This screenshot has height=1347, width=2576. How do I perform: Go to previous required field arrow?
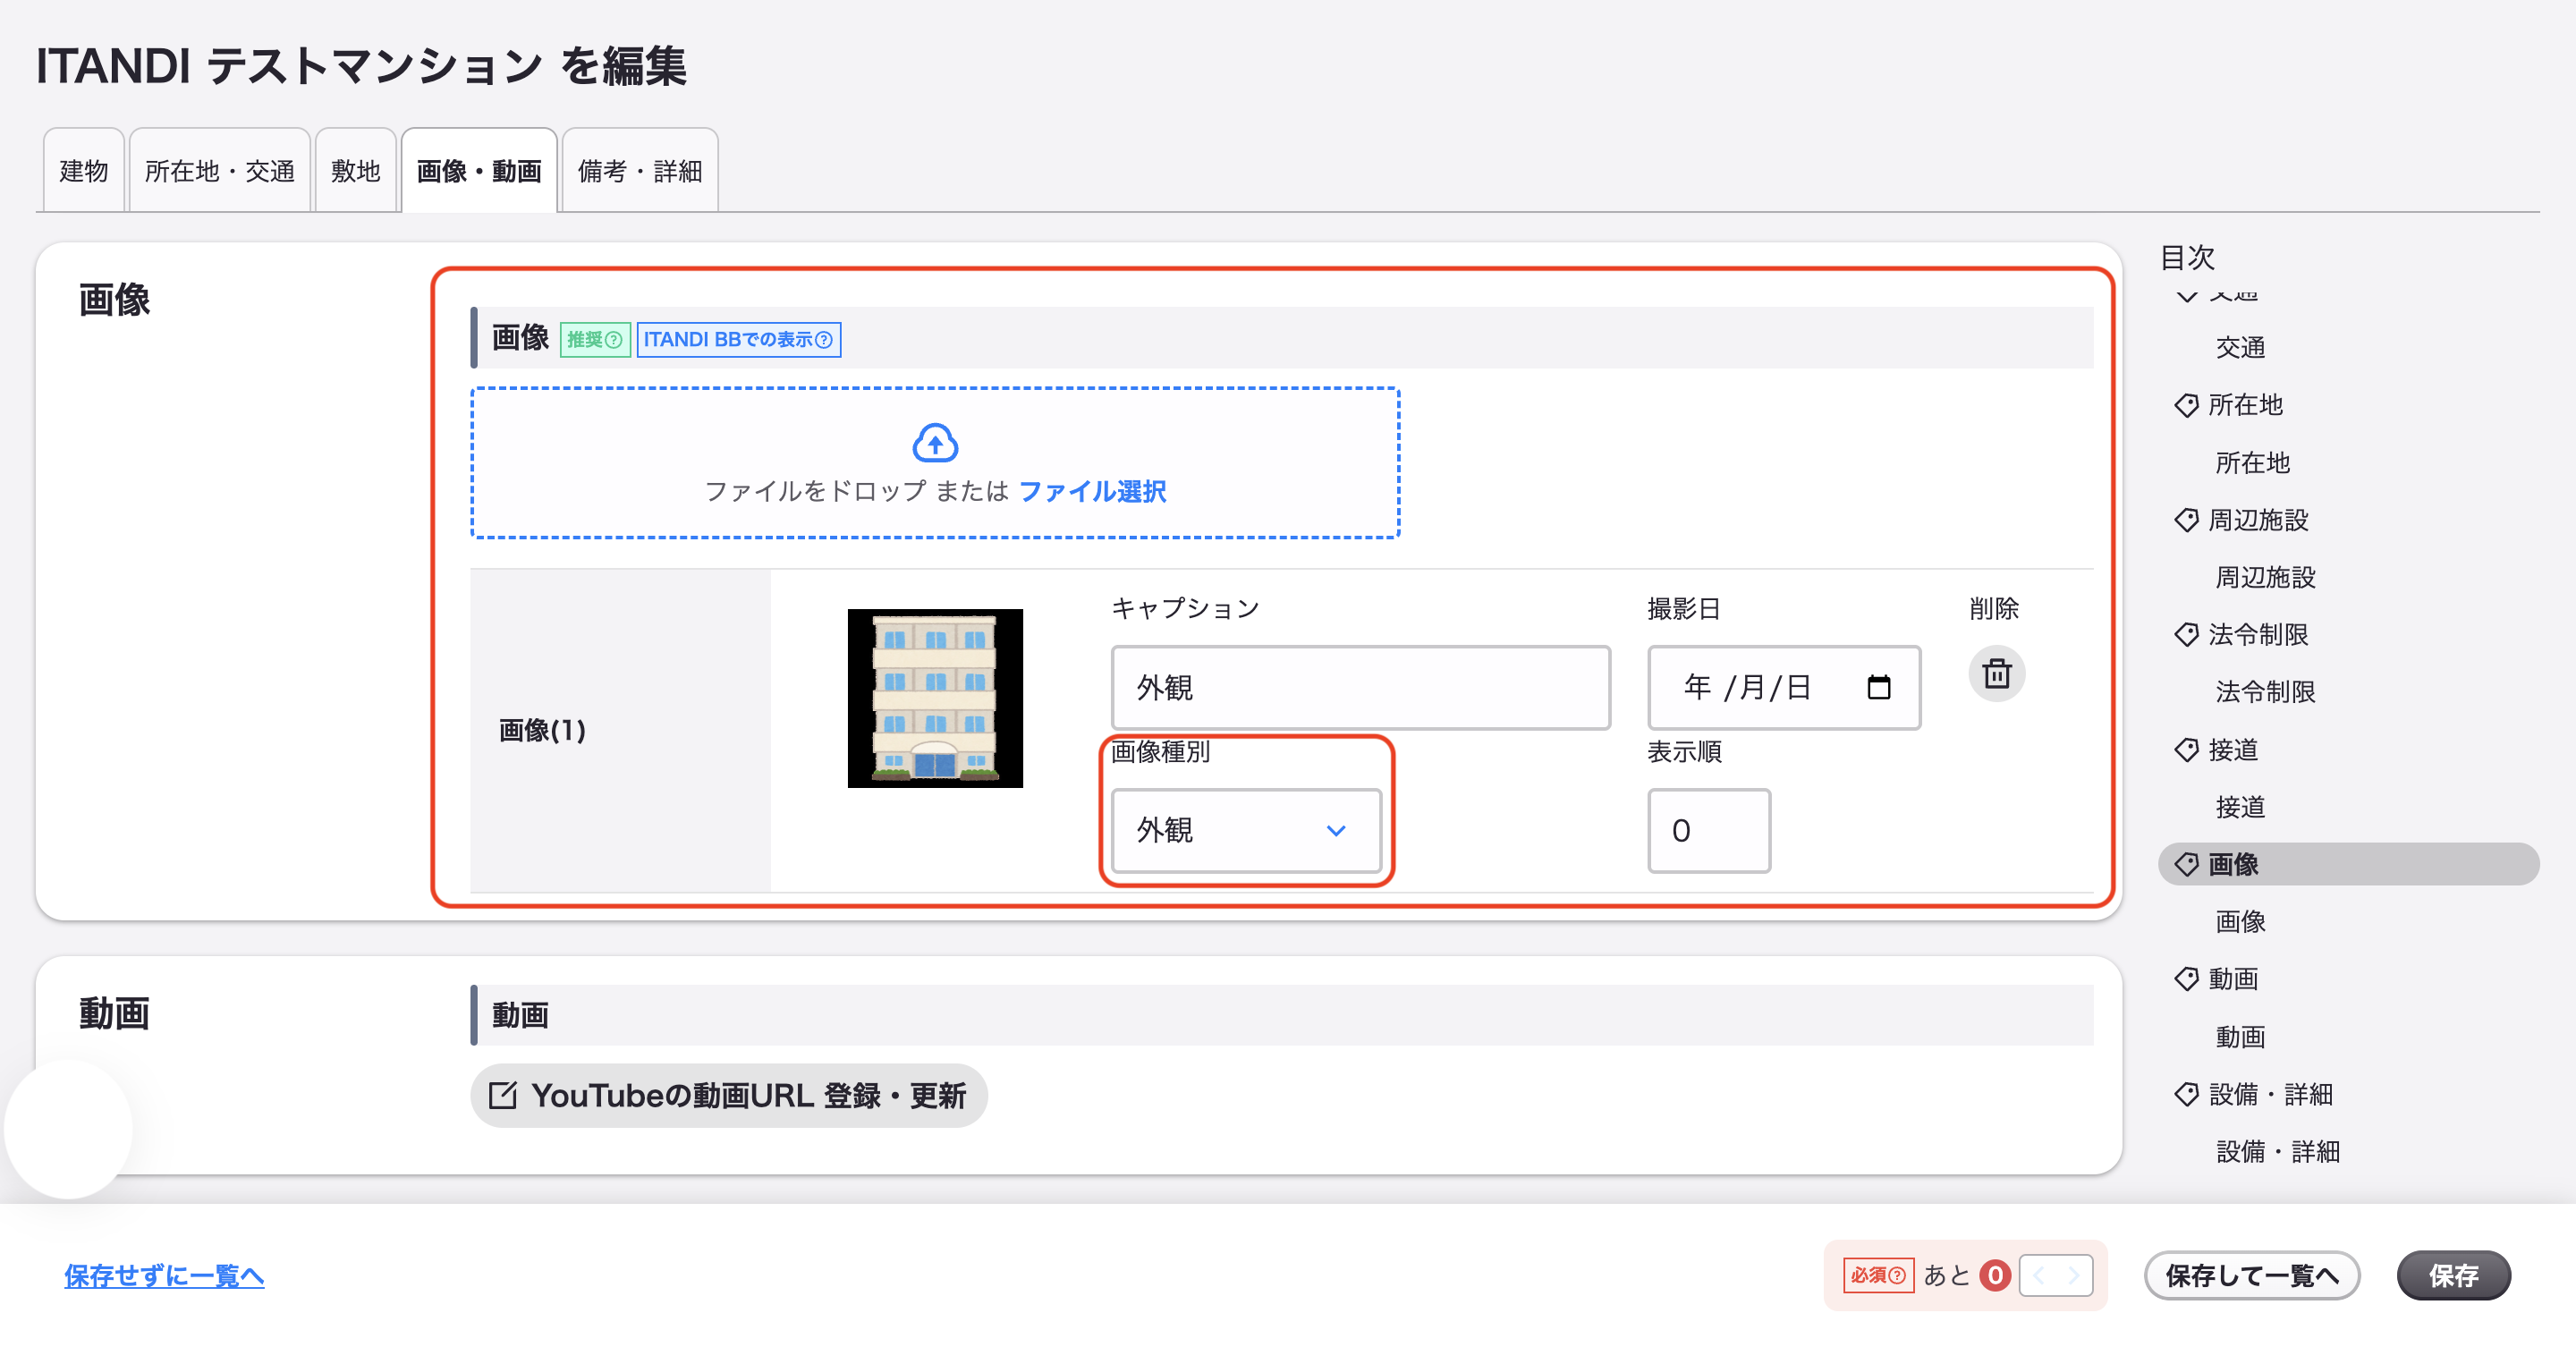point(2038,1275)
